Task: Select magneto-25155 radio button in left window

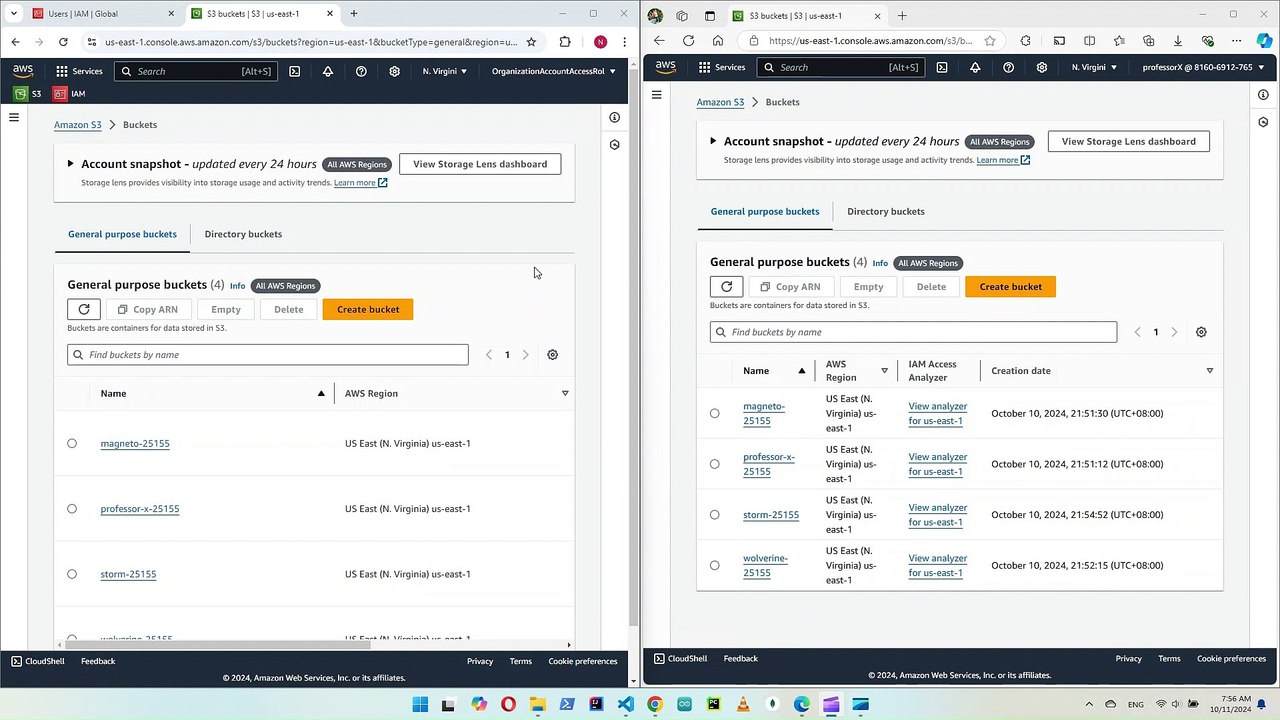Action: (x=72, y=444)
